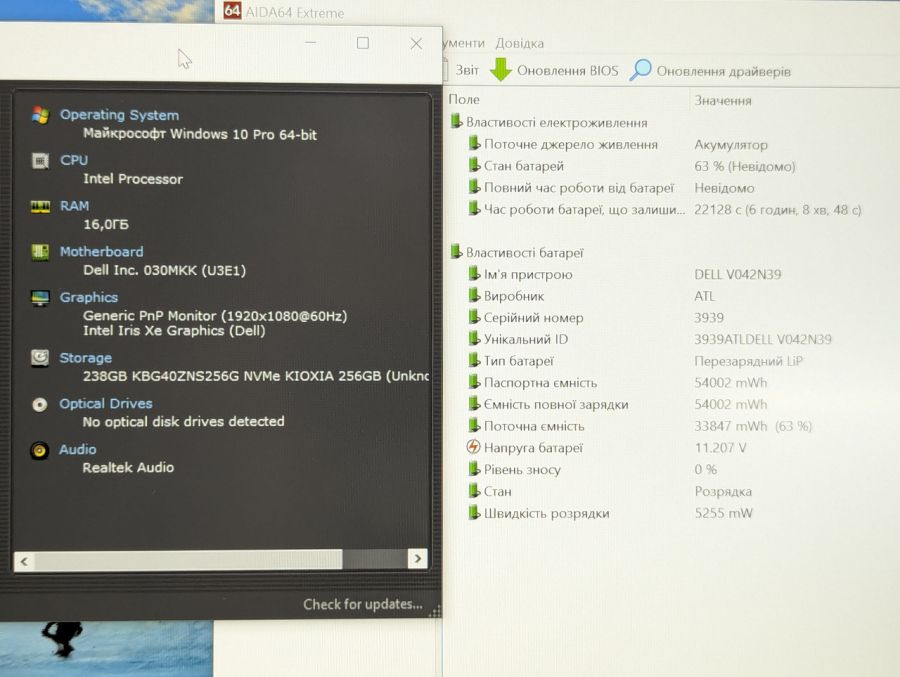
Task: Maximize the Speccy window
Action: (363, 43)
